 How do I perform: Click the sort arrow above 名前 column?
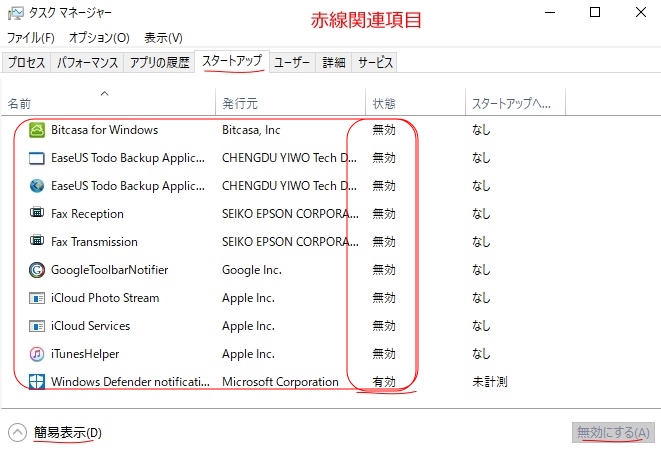105,93
